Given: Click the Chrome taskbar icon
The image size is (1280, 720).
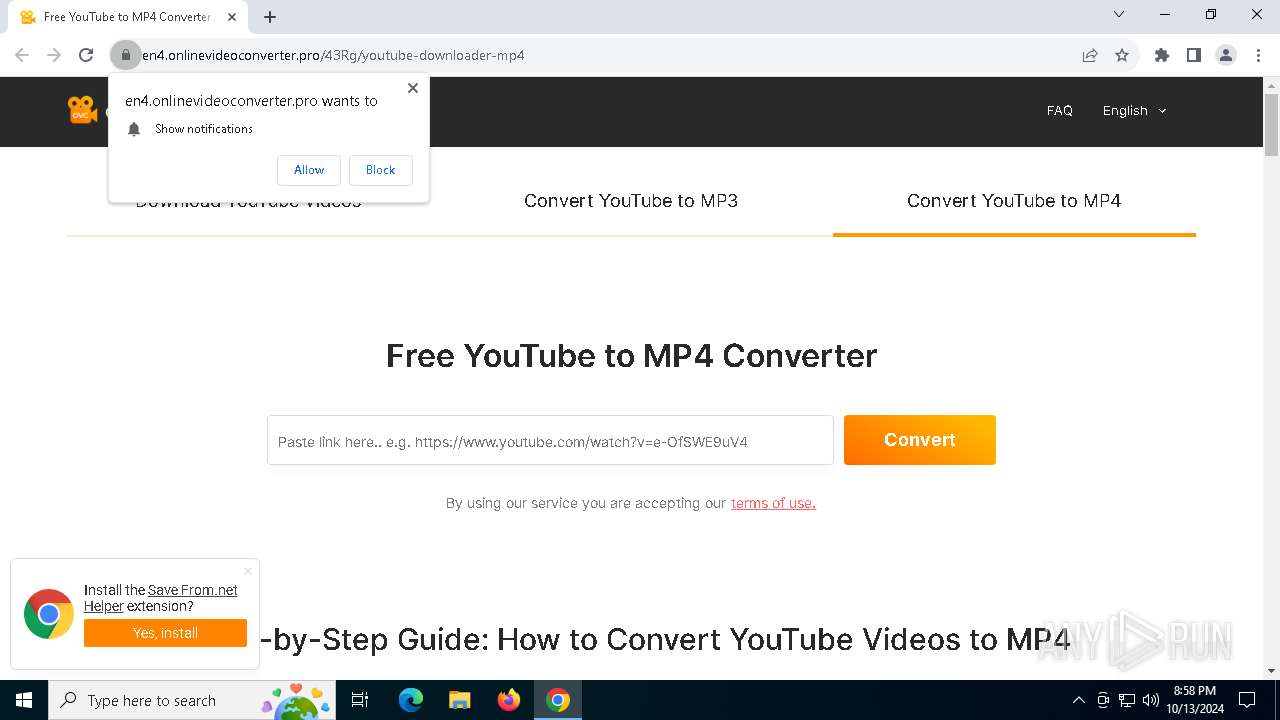Looking at the screenshot, I should 558,700.
